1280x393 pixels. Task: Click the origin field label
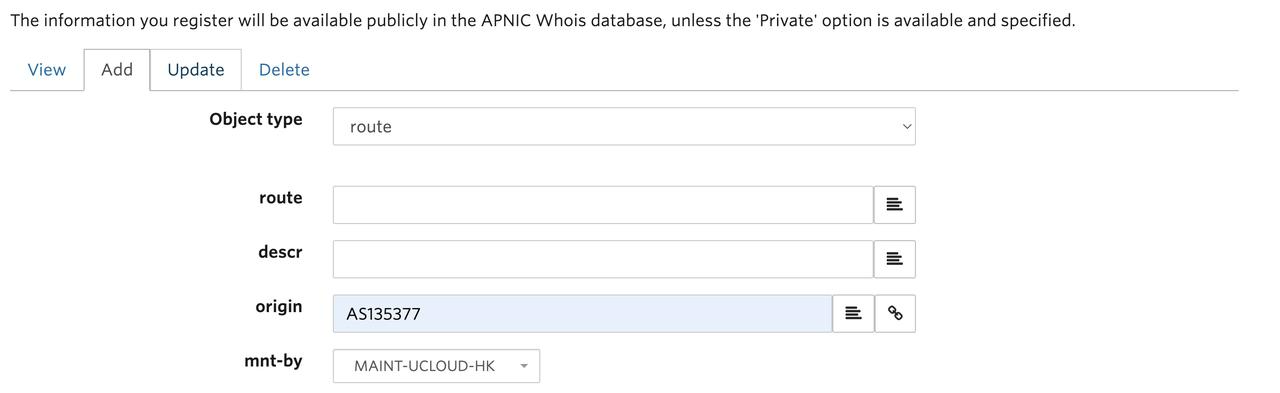coord(279,307)
